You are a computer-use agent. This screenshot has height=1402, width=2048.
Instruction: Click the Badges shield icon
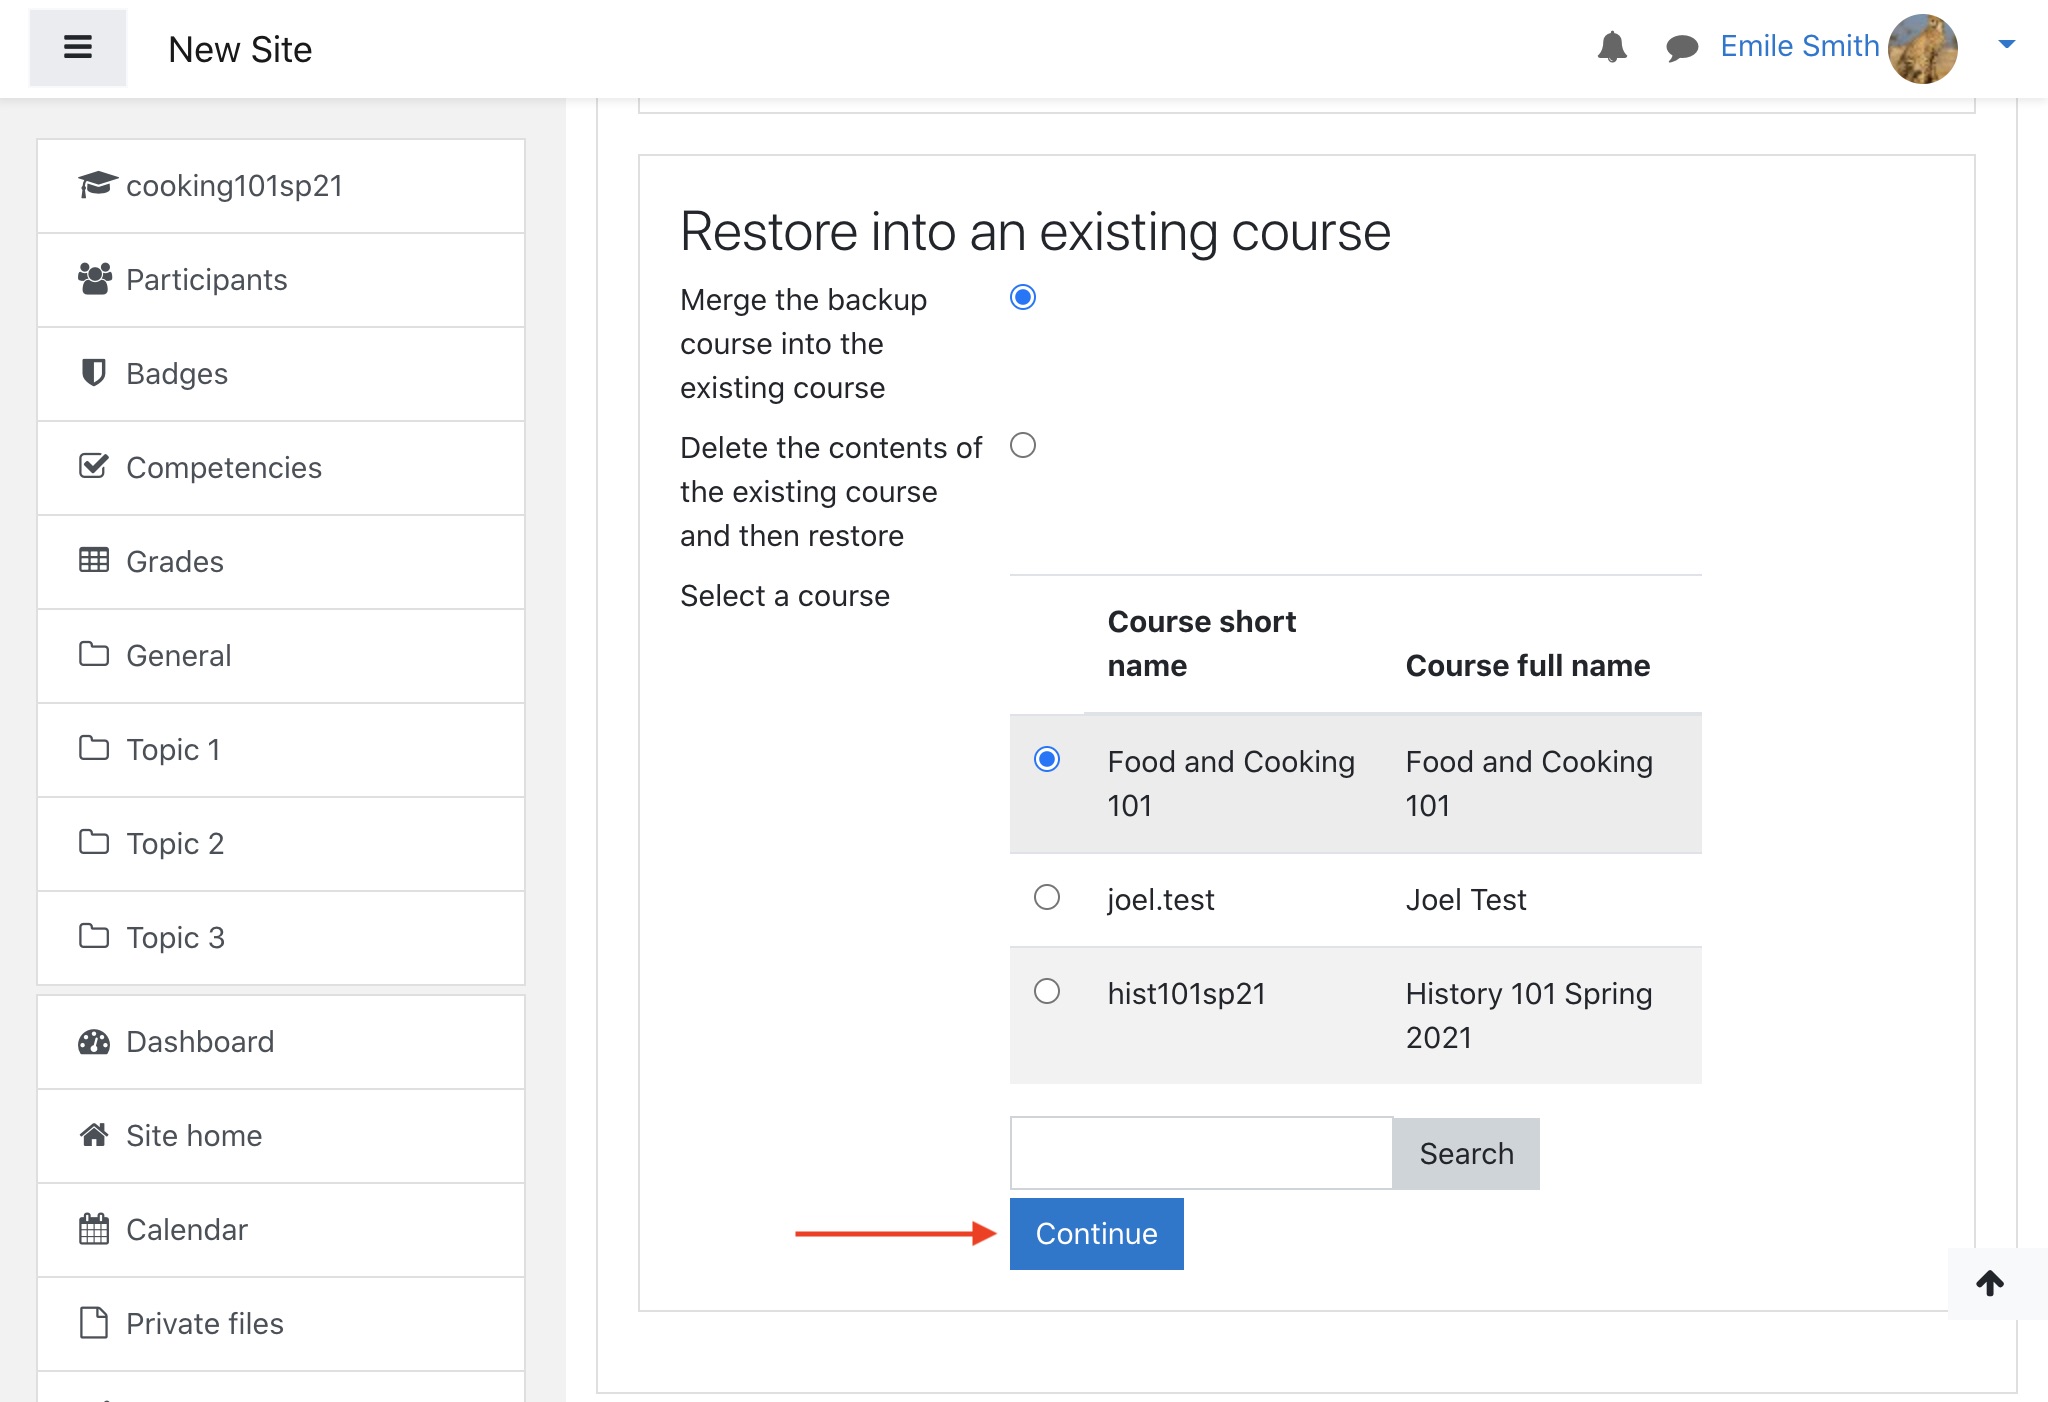pos(93,373)
